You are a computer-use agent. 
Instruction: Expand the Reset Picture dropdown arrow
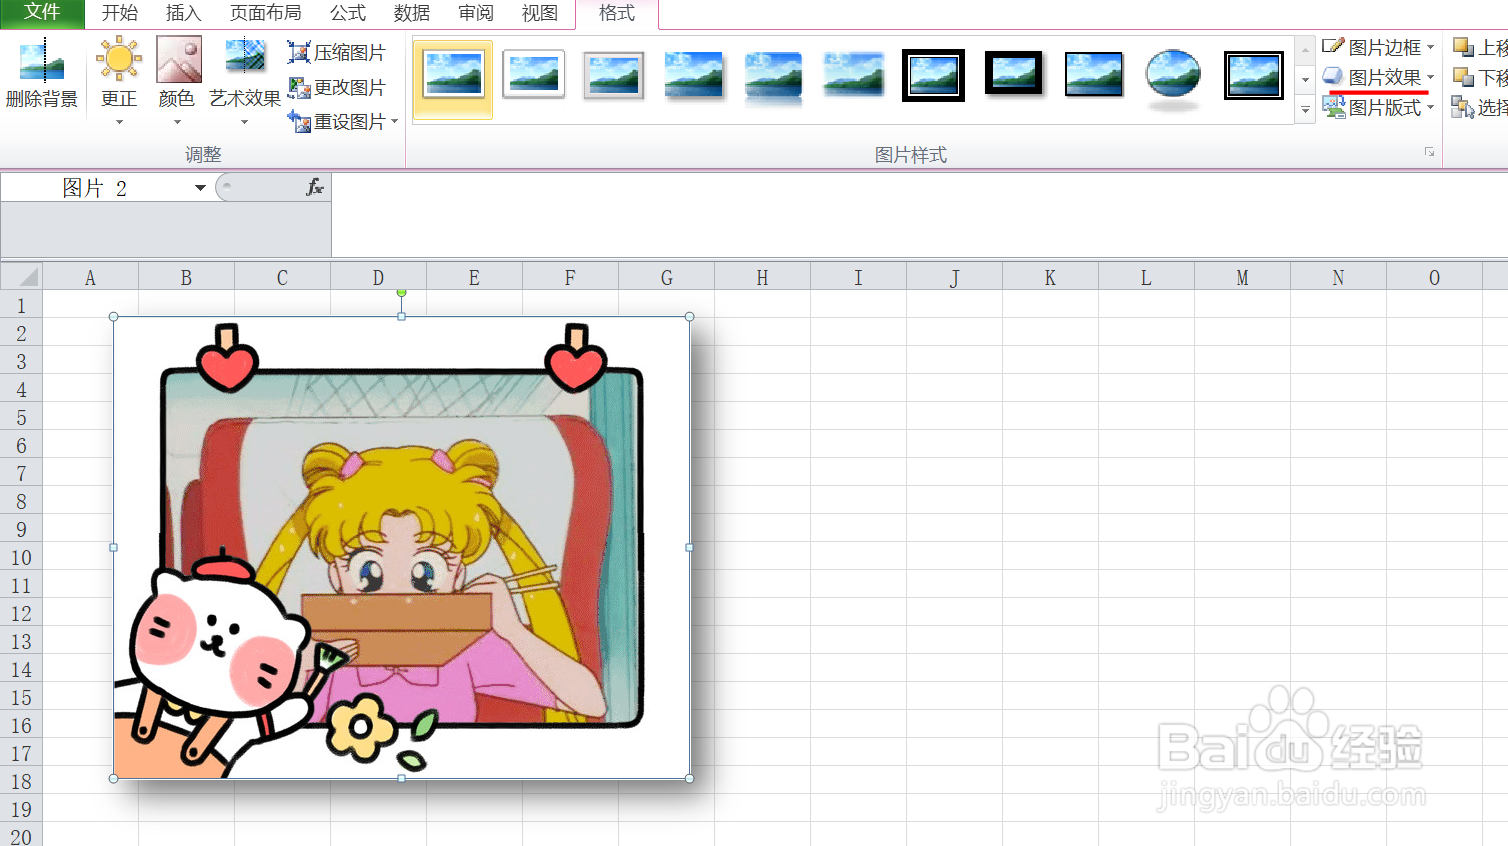[395, 122]
